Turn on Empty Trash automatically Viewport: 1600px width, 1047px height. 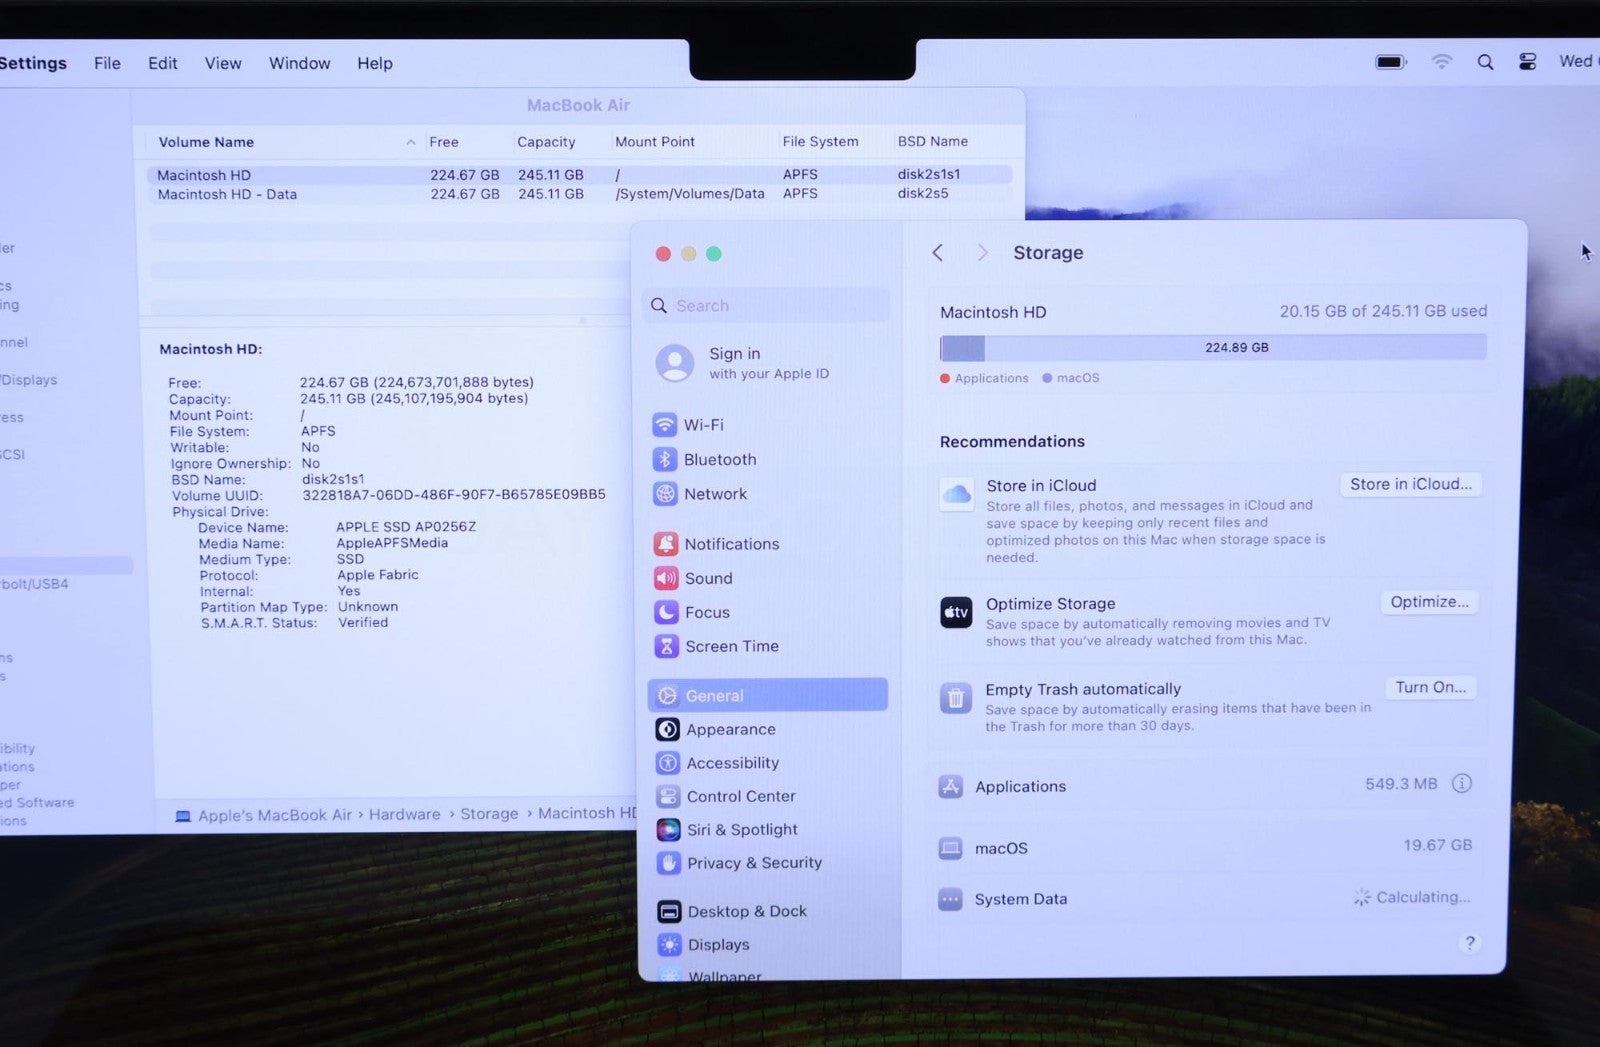(x=1430, y=687)
